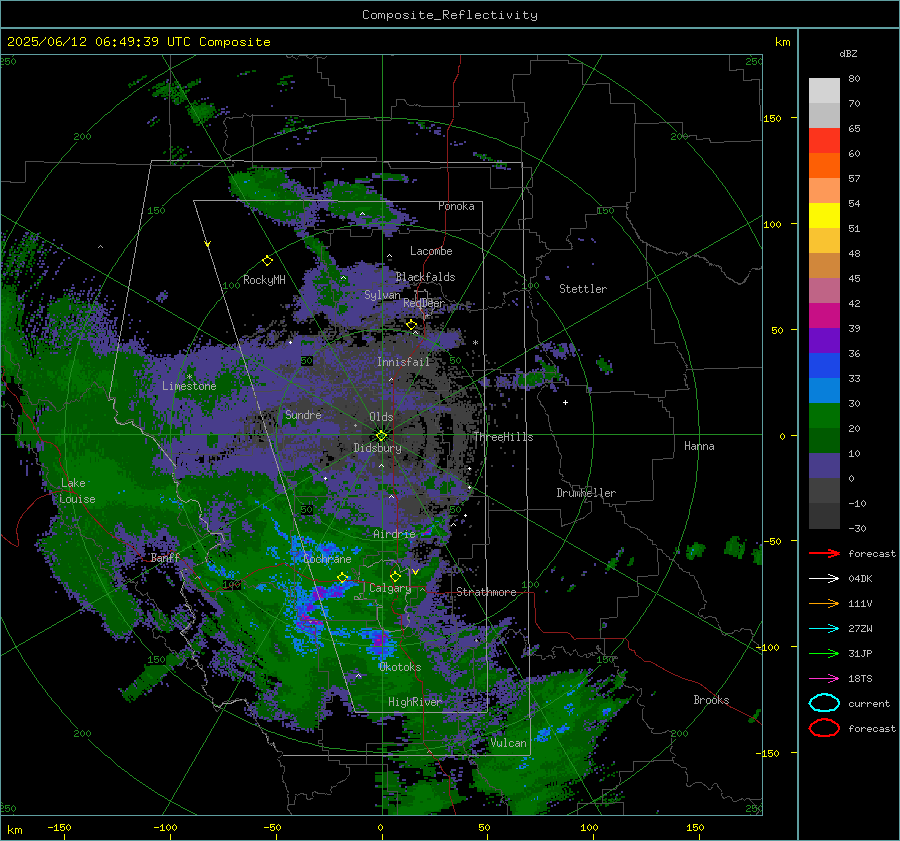
Task: Click the Banff town label
Action: pos(165,557)
